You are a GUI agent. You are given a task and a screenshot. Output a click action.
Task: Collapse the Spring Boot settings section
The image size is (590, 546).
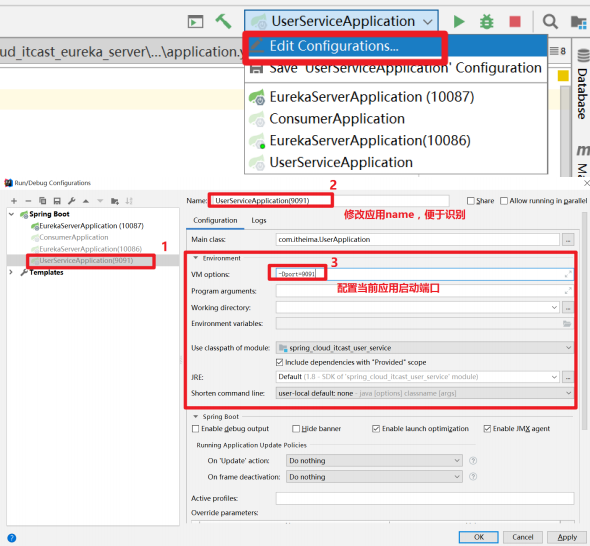[196, 417]
